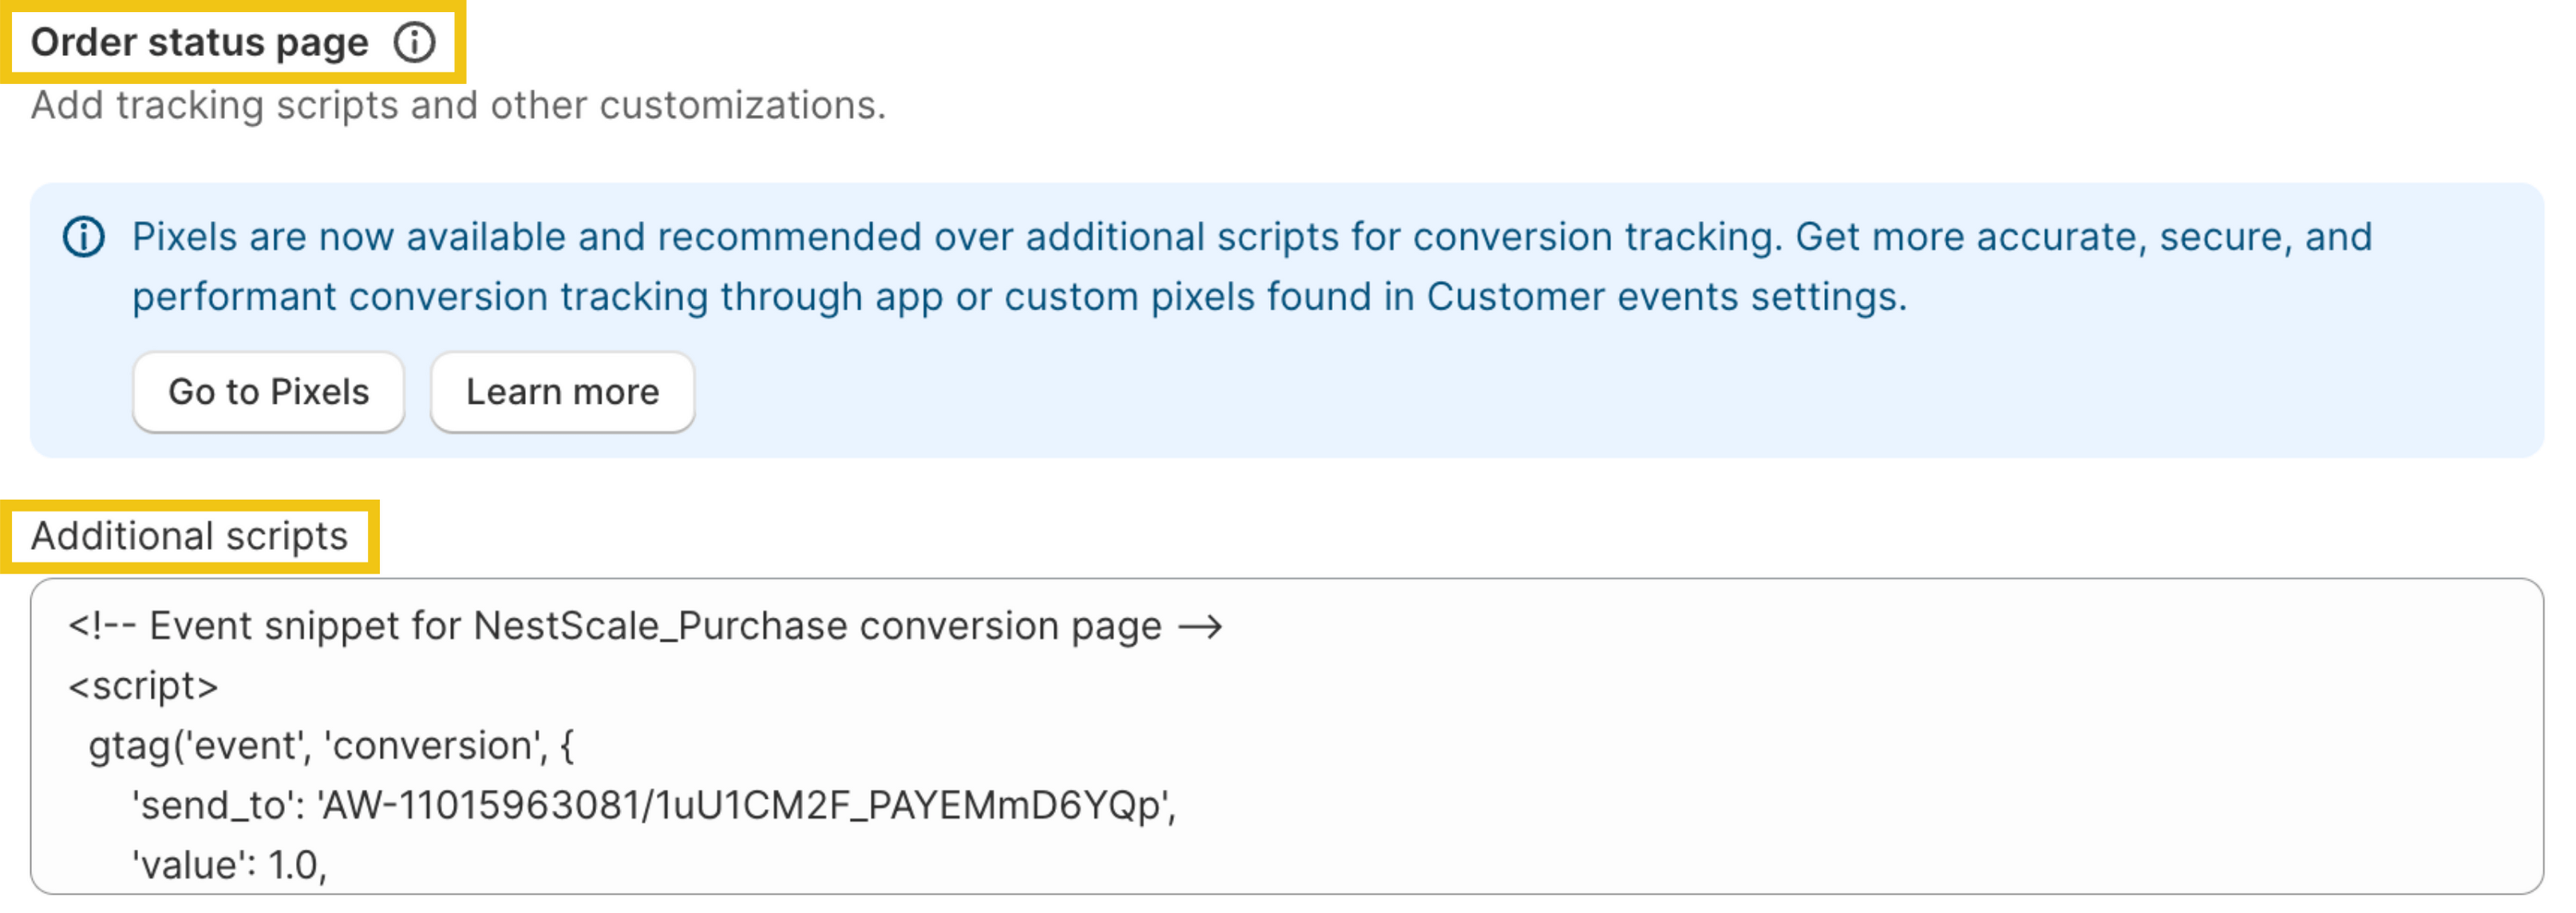Screen dimensions: 2576x913
Task: Click the 'send_to' code line
Action: [654, 805]
